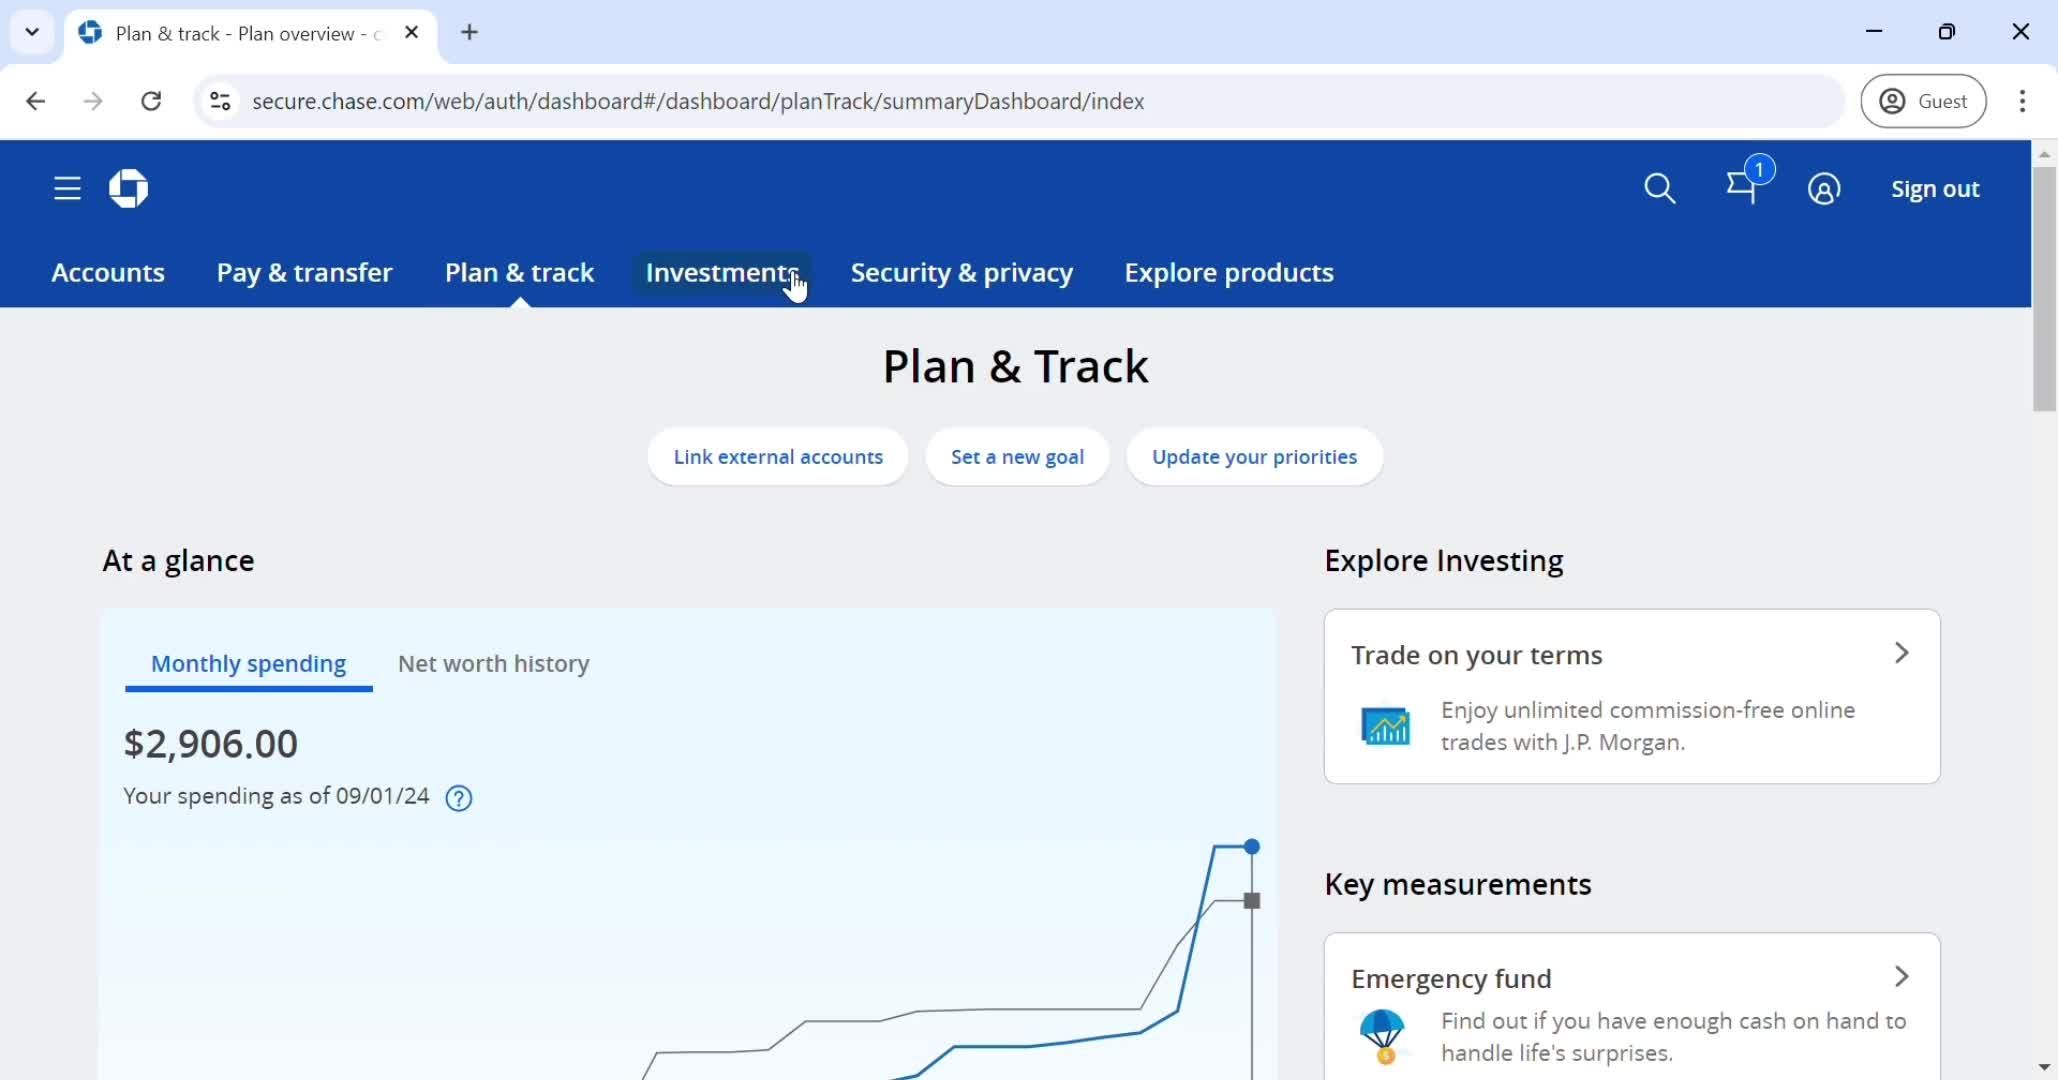The width and height of the screenshot is (2058, 1080).
Task: Click Link external accounts button
Action: tap(779, 456)
